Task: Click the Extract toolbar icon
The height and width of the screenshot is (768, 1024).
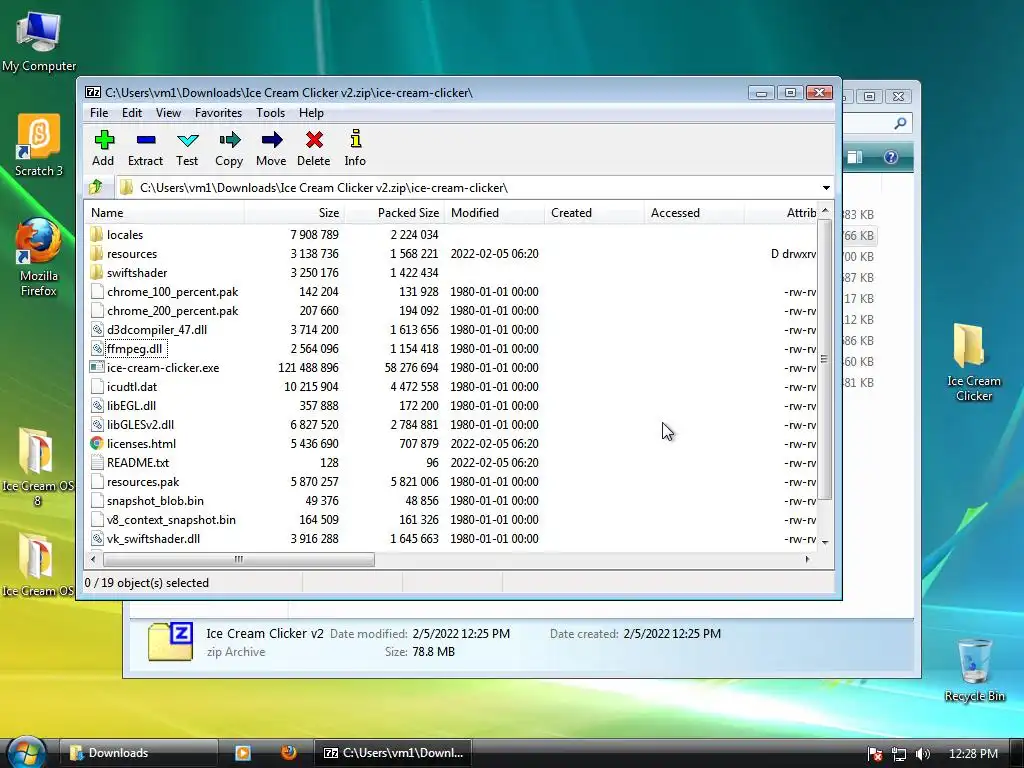Action: pos(146,148)
